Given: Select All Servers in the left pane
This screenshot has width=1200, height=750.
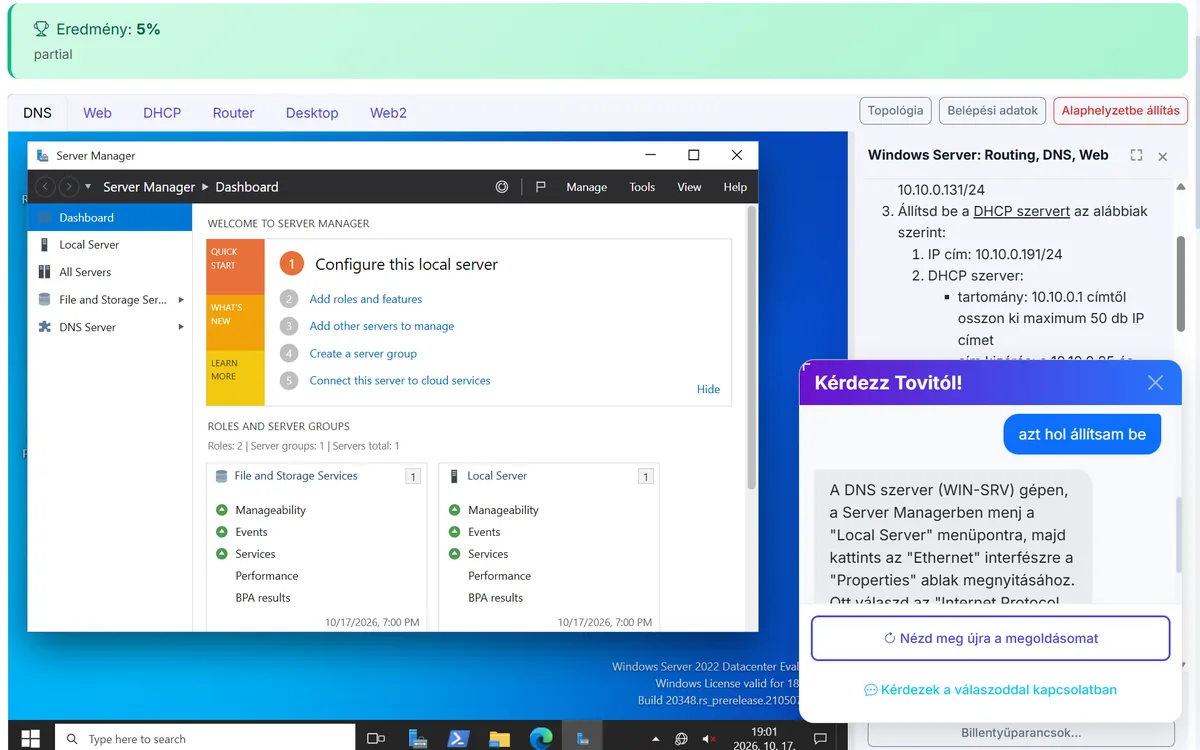Looking at the screenshot, I should 110,272.
